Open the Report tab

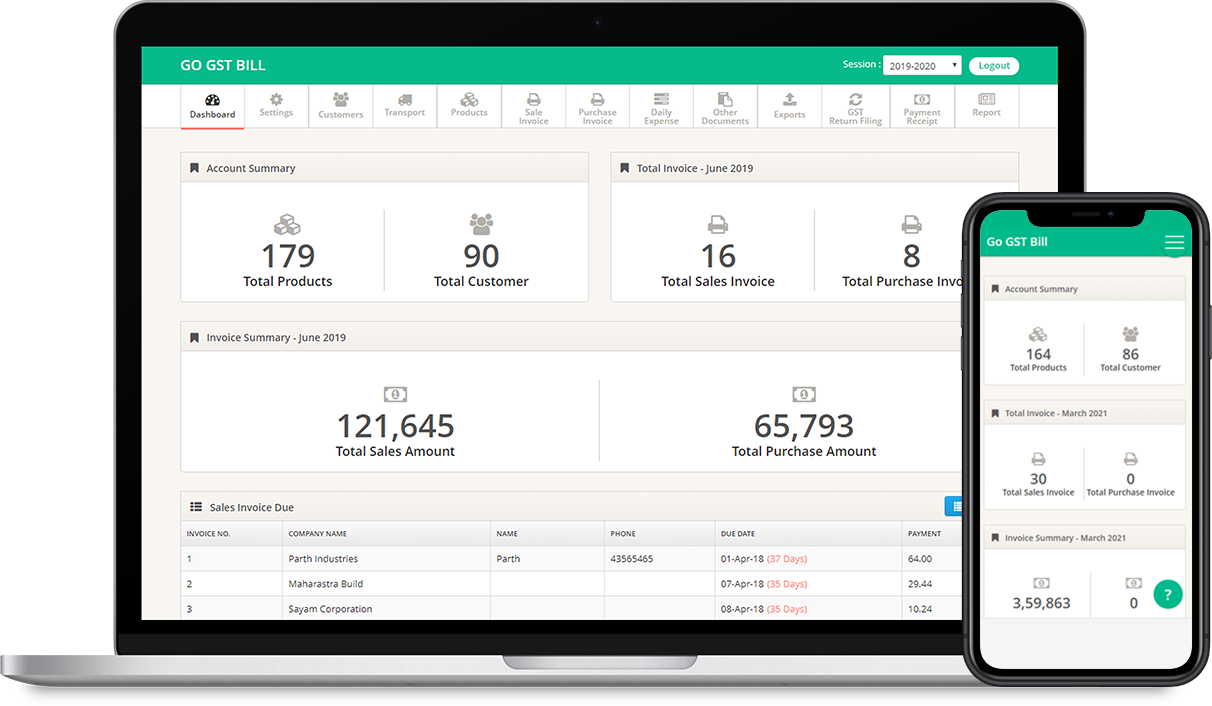(986, 106)
